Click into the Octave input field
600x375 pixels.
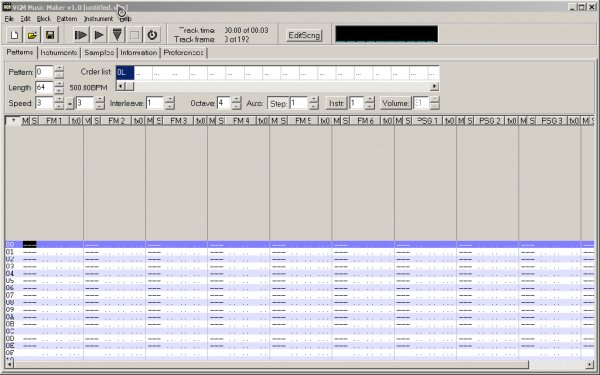pos(223,103)
